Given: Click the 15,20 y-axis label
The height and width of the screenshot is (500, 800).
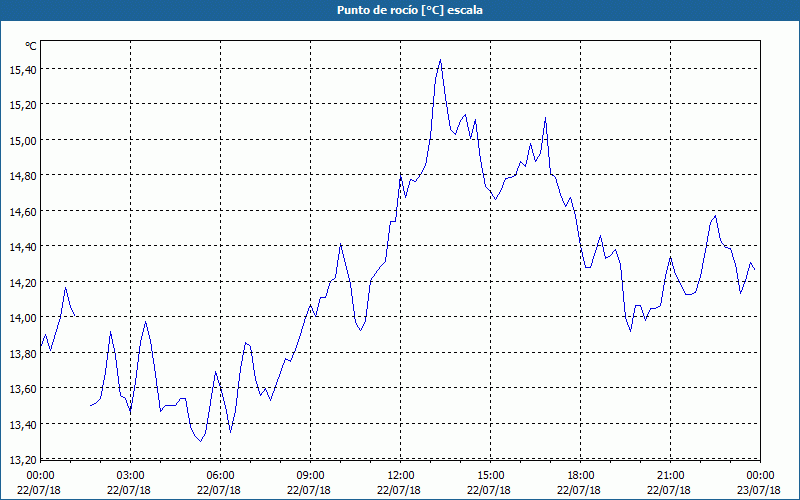Looking at the screenshot, I should [23, 105].
